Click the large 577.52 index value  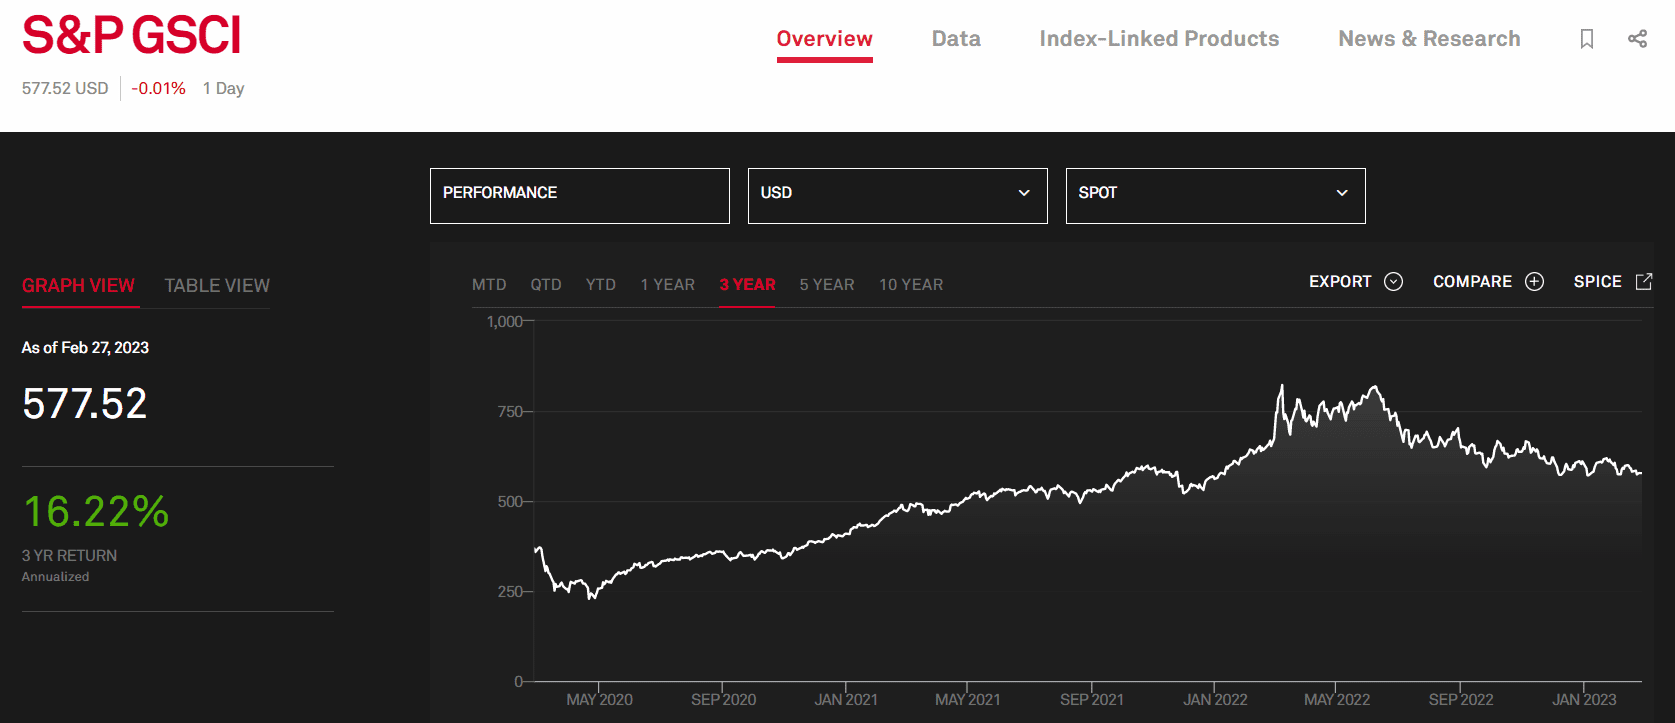(85, 404)
